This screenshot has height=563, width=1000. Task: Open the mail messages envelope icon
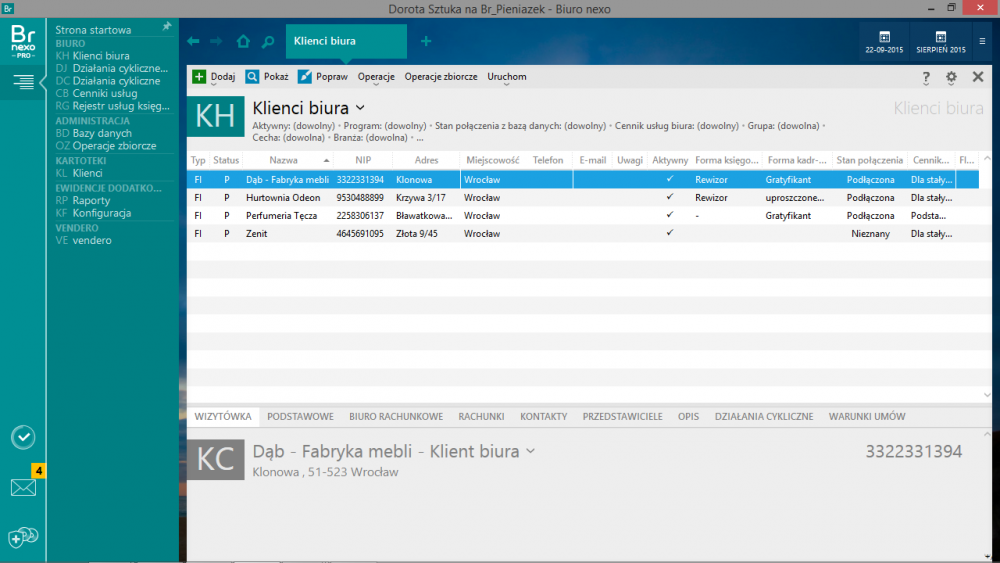pos(23,487)
